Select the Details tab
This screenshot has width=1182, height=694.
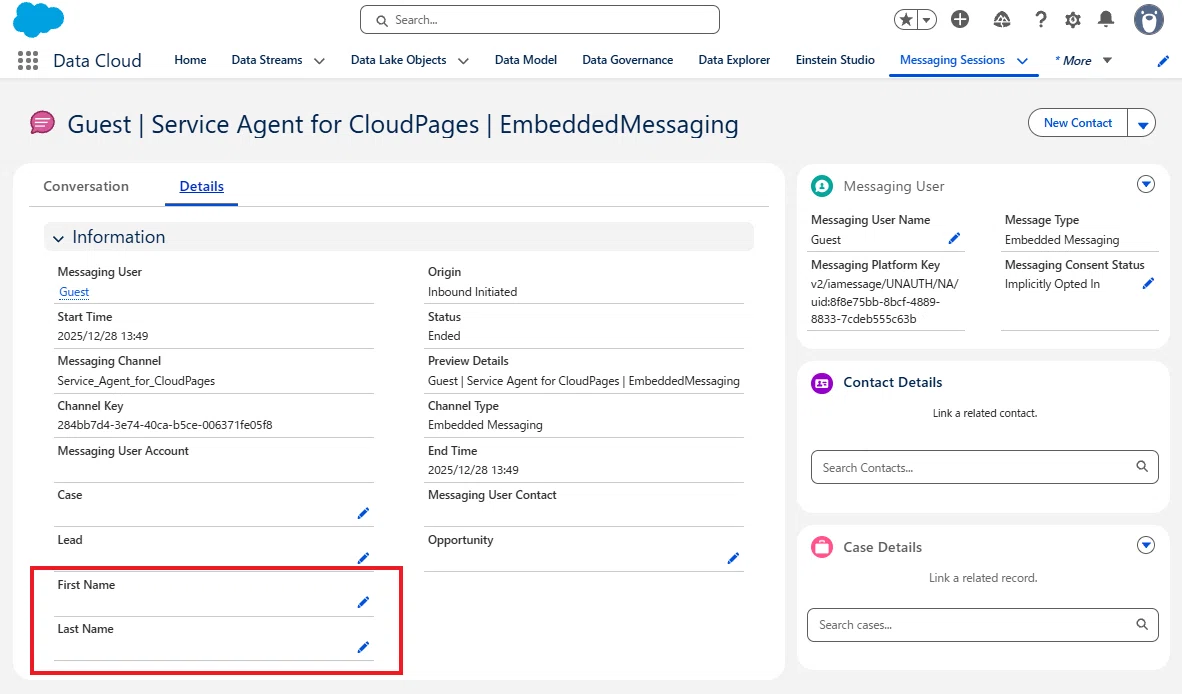tap(201, 186)
